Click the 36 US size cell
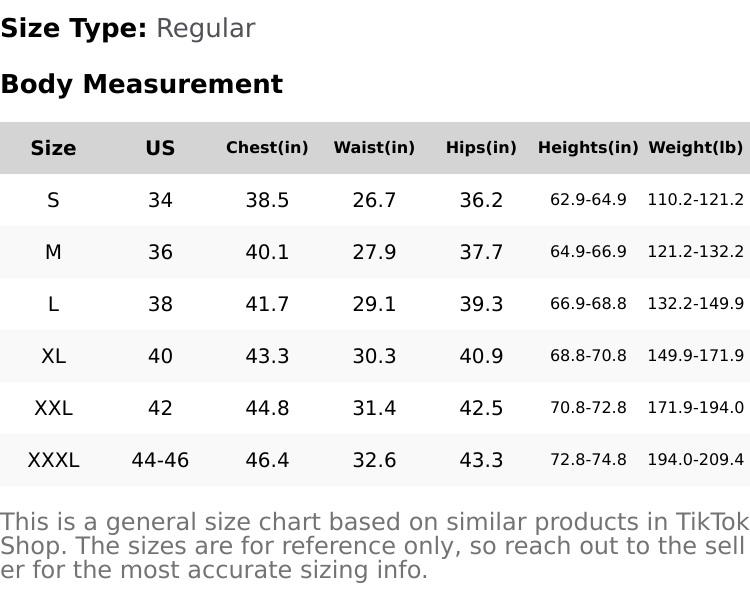Screen dimensions: 750x606 [x=160, y=252]
